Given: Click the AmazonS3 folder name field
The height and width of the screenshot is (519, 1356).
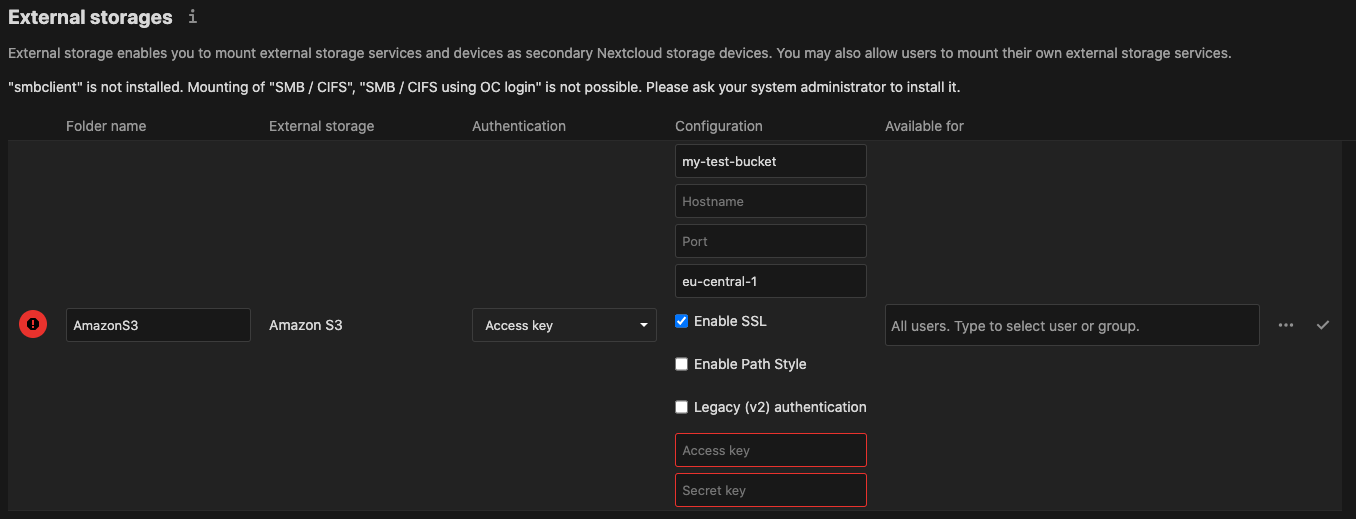Looking at the screenshot, I should 158,325.
